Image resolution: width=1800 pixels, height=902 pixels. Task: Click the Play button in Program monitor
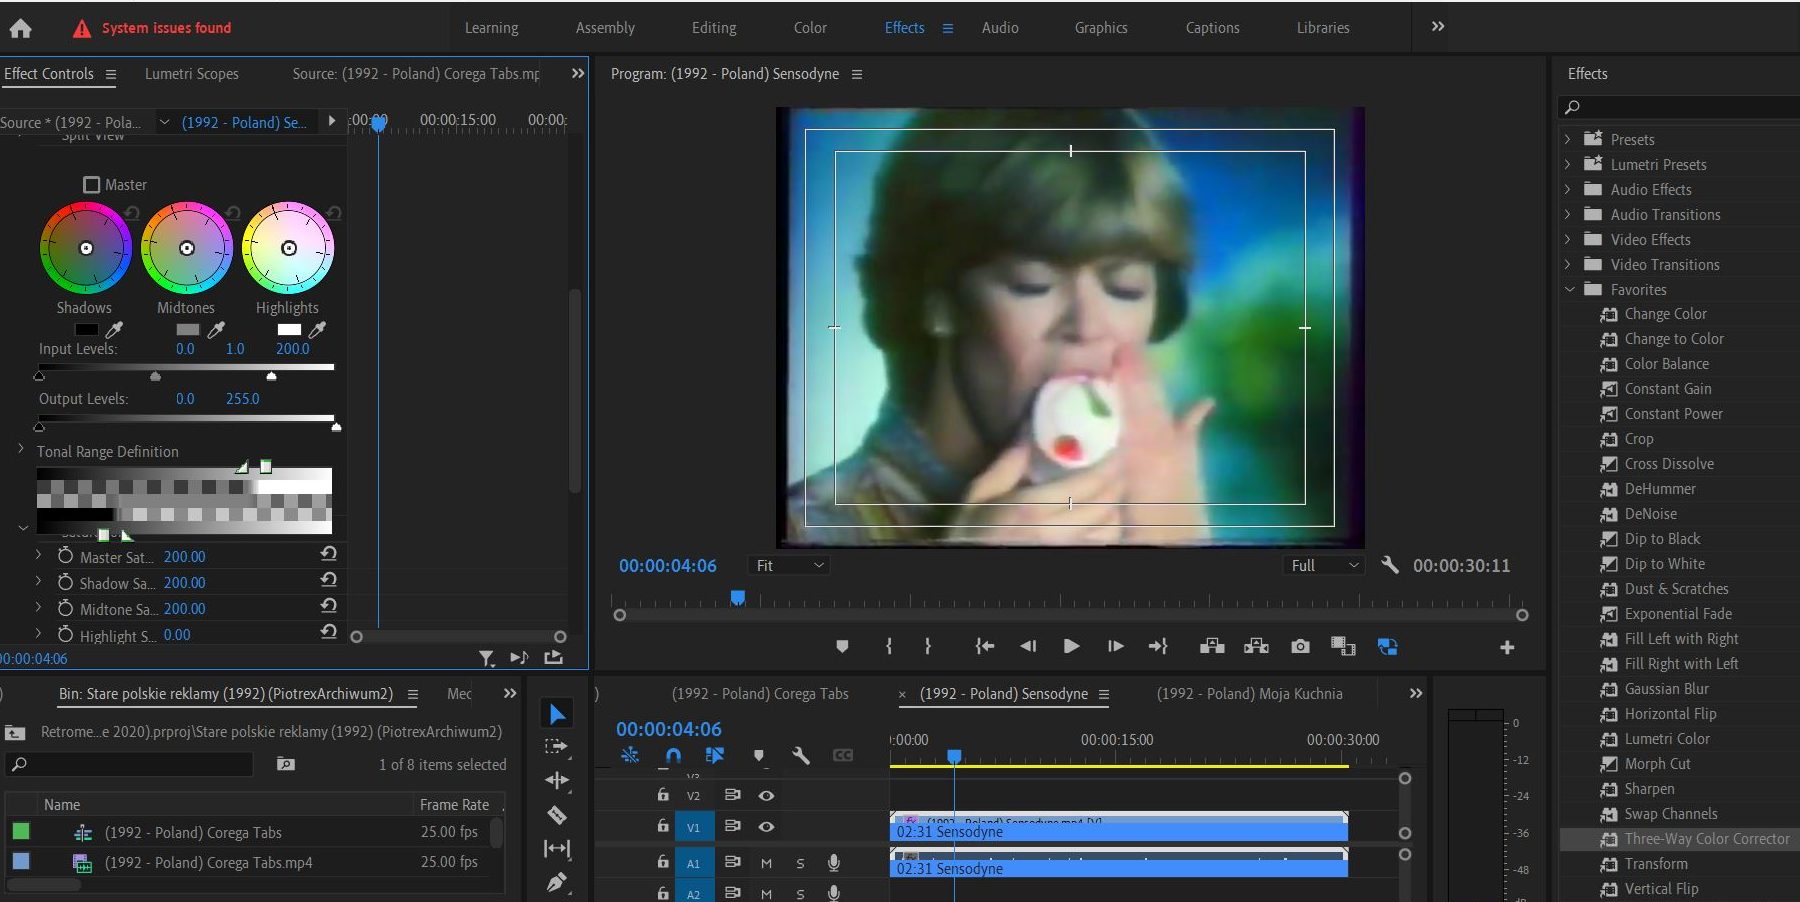click(x=1071, y=646)
